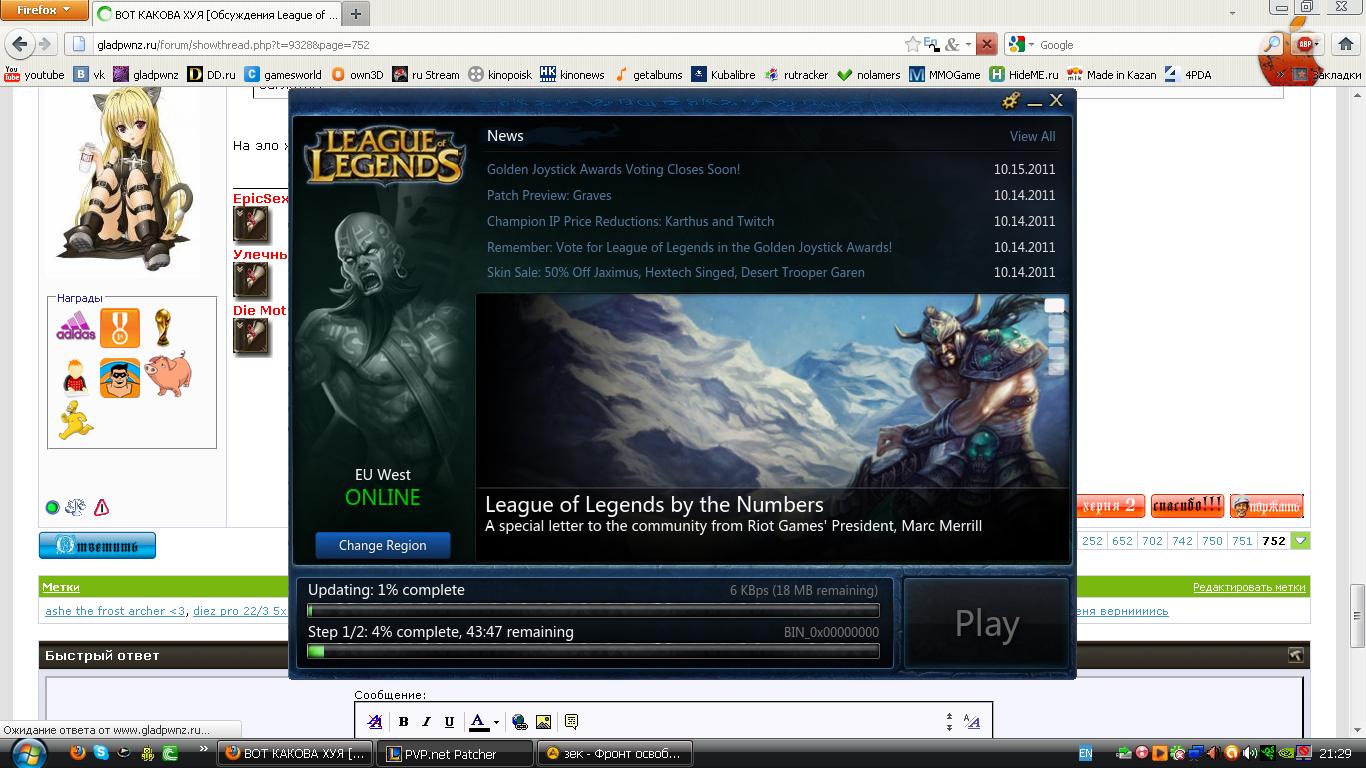Click the Change Region button
Image resolution: width=1366 pixels, height=768 pixels.
[x=383, y=546]
